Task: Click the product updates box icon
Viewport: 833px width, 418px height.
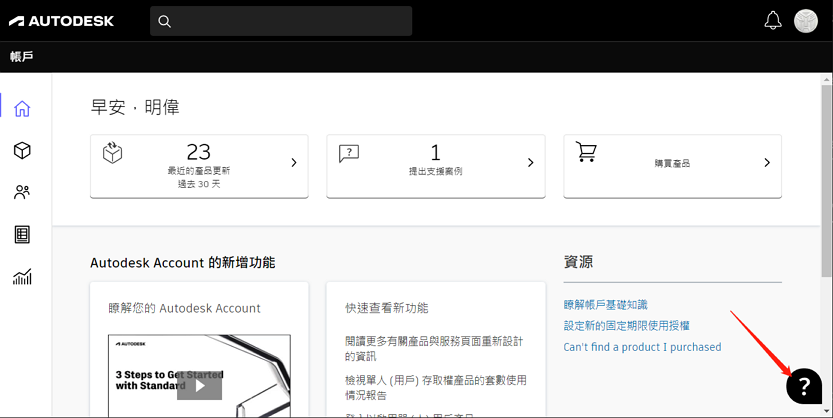Action: [112, 152]
